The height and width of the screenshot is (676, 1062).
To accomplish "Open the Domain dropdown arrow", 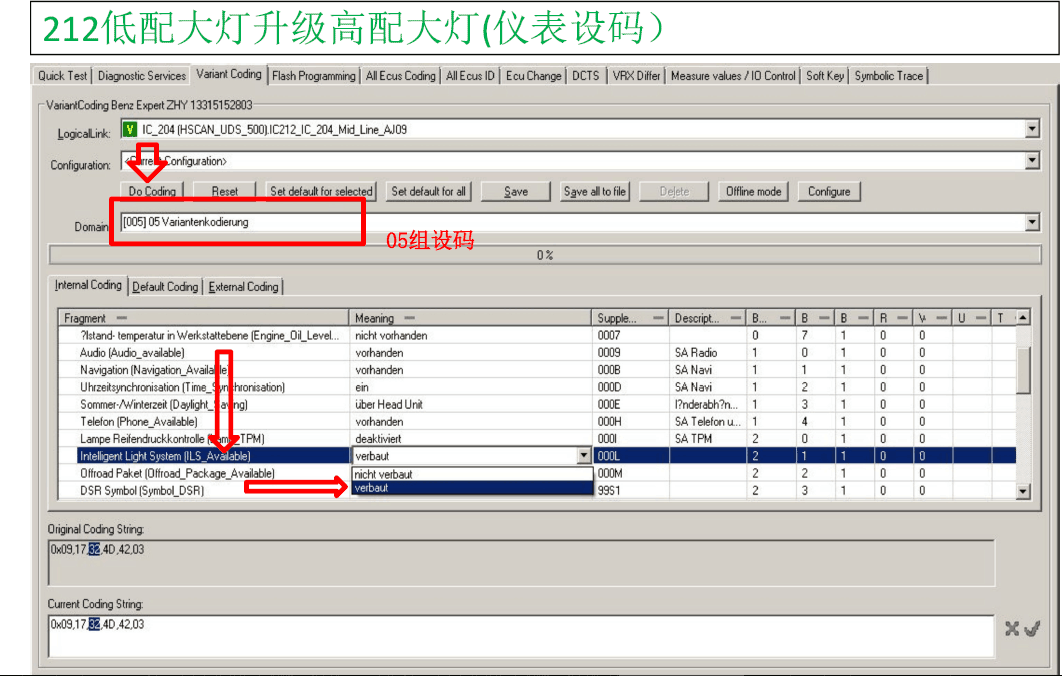I will (1032, 223).
